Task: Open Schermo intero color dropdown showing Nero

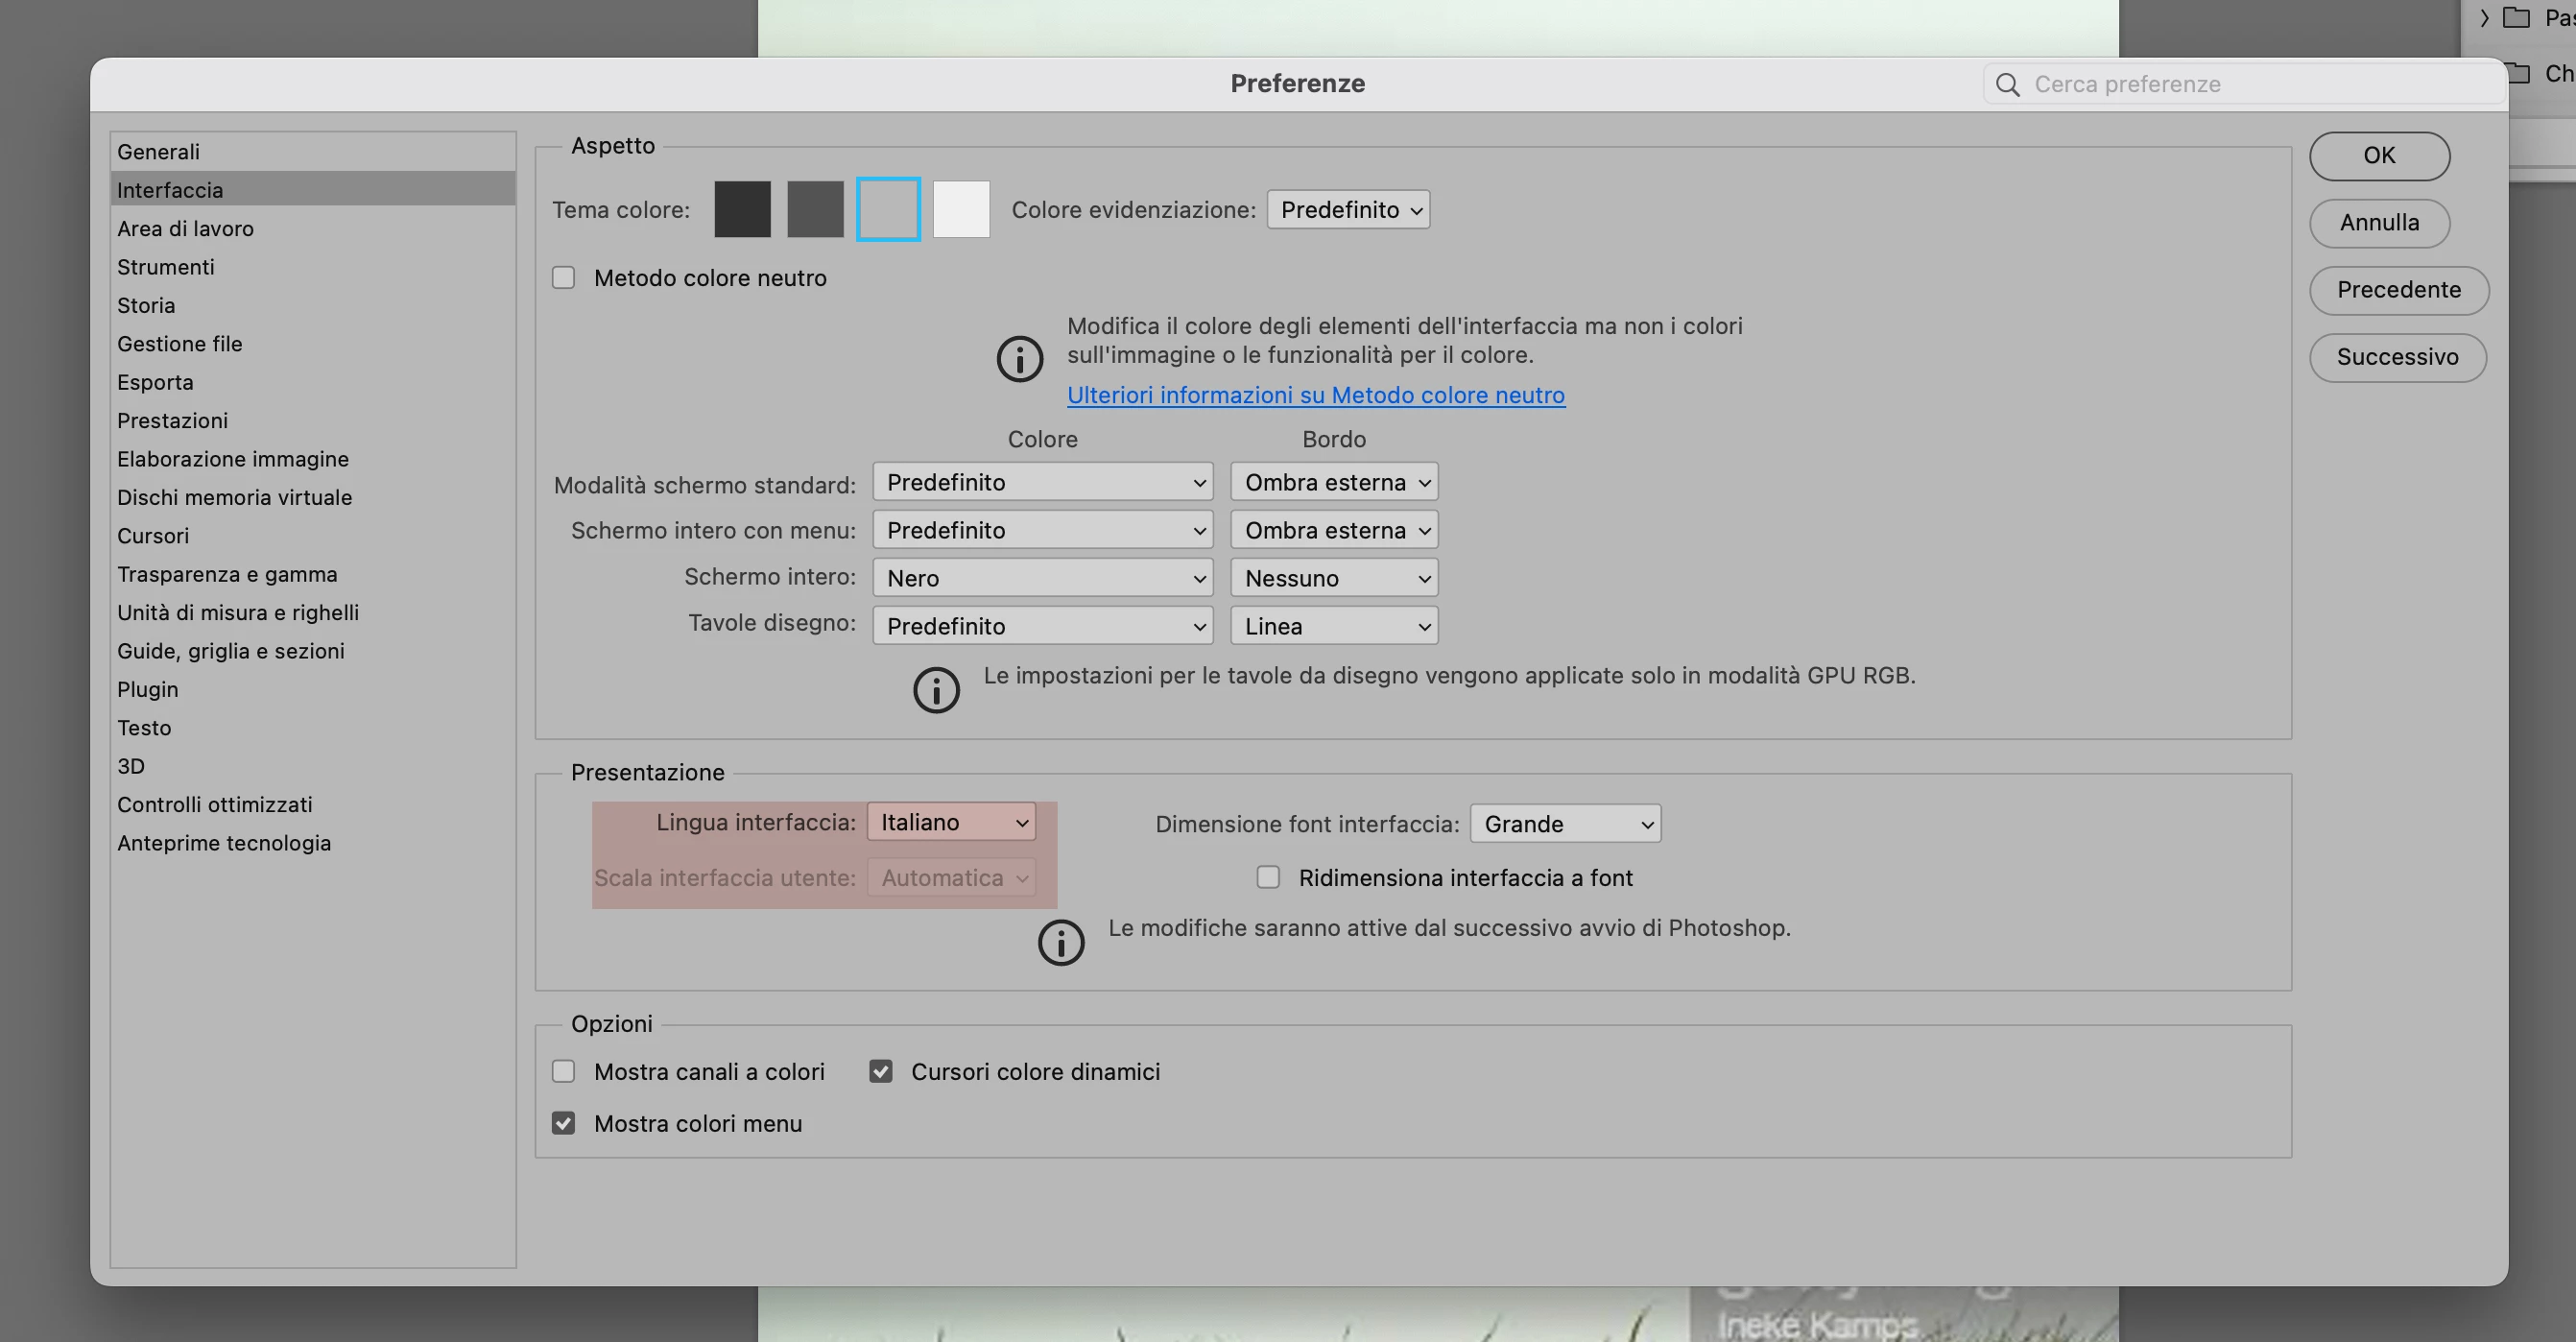Action: pyautogui.click(x=1042, y=578)
